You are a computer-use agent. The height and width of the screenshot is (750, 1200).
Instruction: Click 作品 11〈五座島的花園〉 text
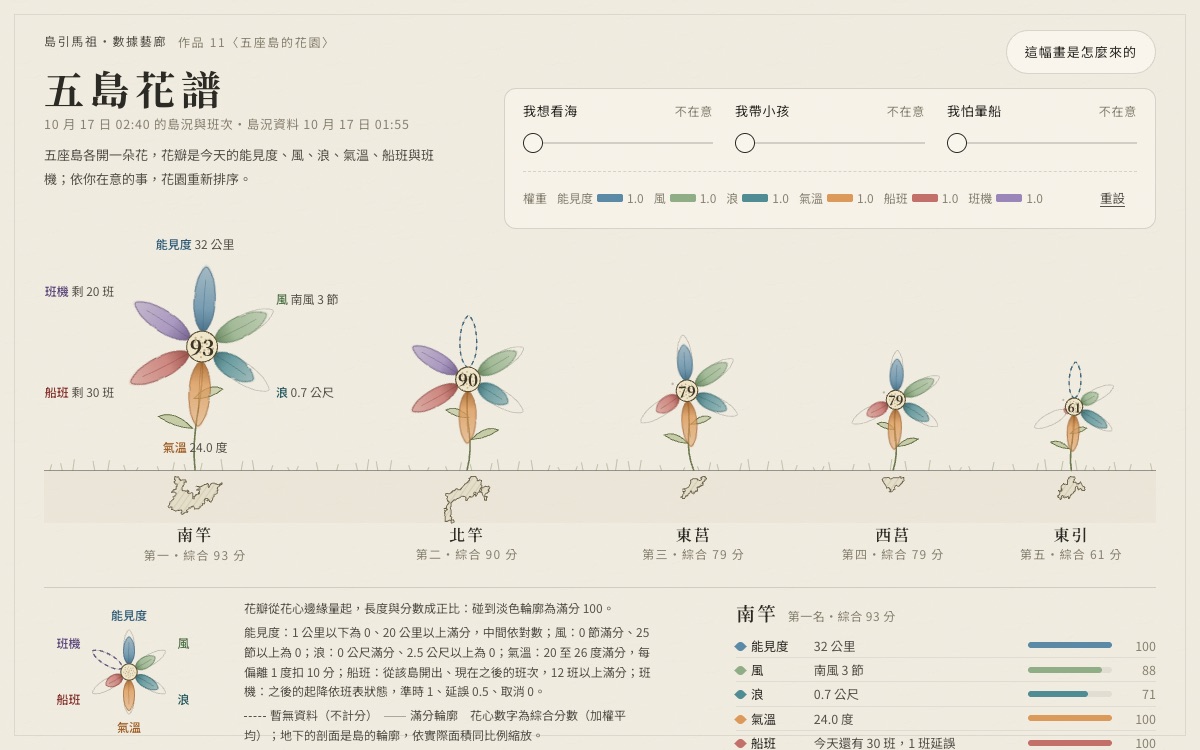[254, 42]
